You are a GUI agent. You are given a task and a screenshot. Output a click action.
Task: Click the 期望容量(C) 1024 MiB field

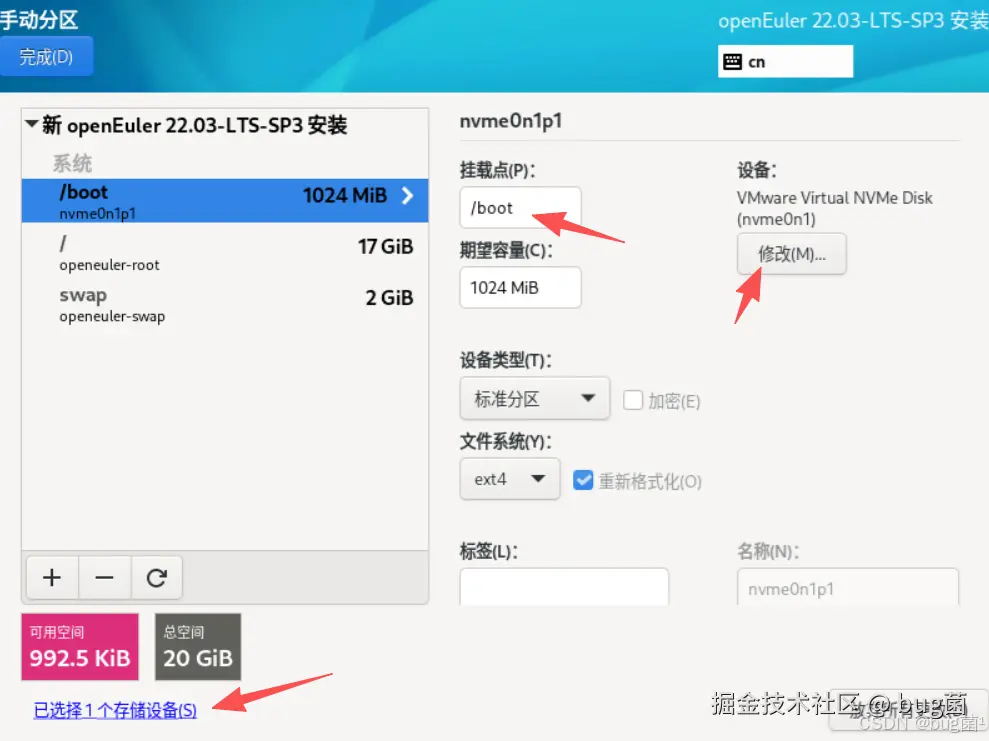click(520, 288)
